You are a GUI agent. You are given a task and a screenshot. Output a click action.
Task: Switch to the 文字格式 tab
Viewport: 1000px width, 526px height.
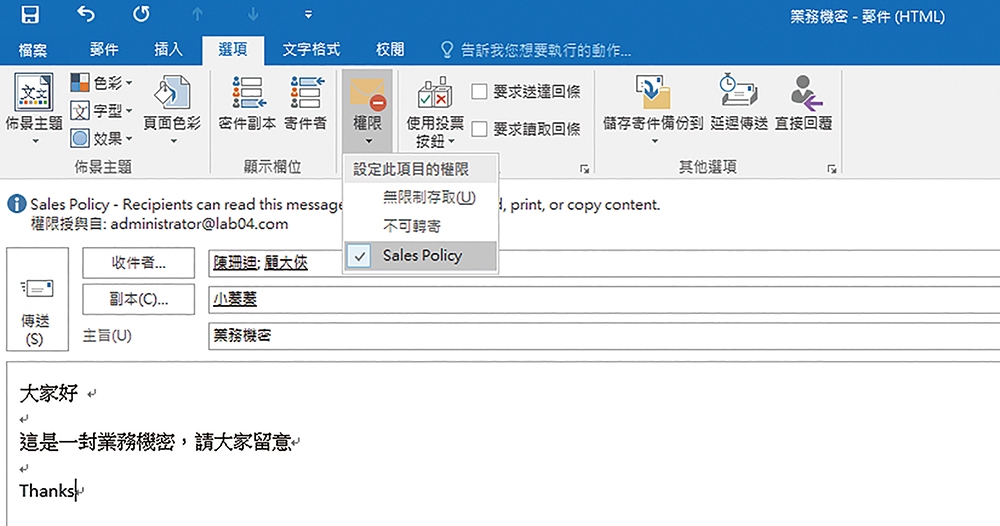[x=311, y=50]
